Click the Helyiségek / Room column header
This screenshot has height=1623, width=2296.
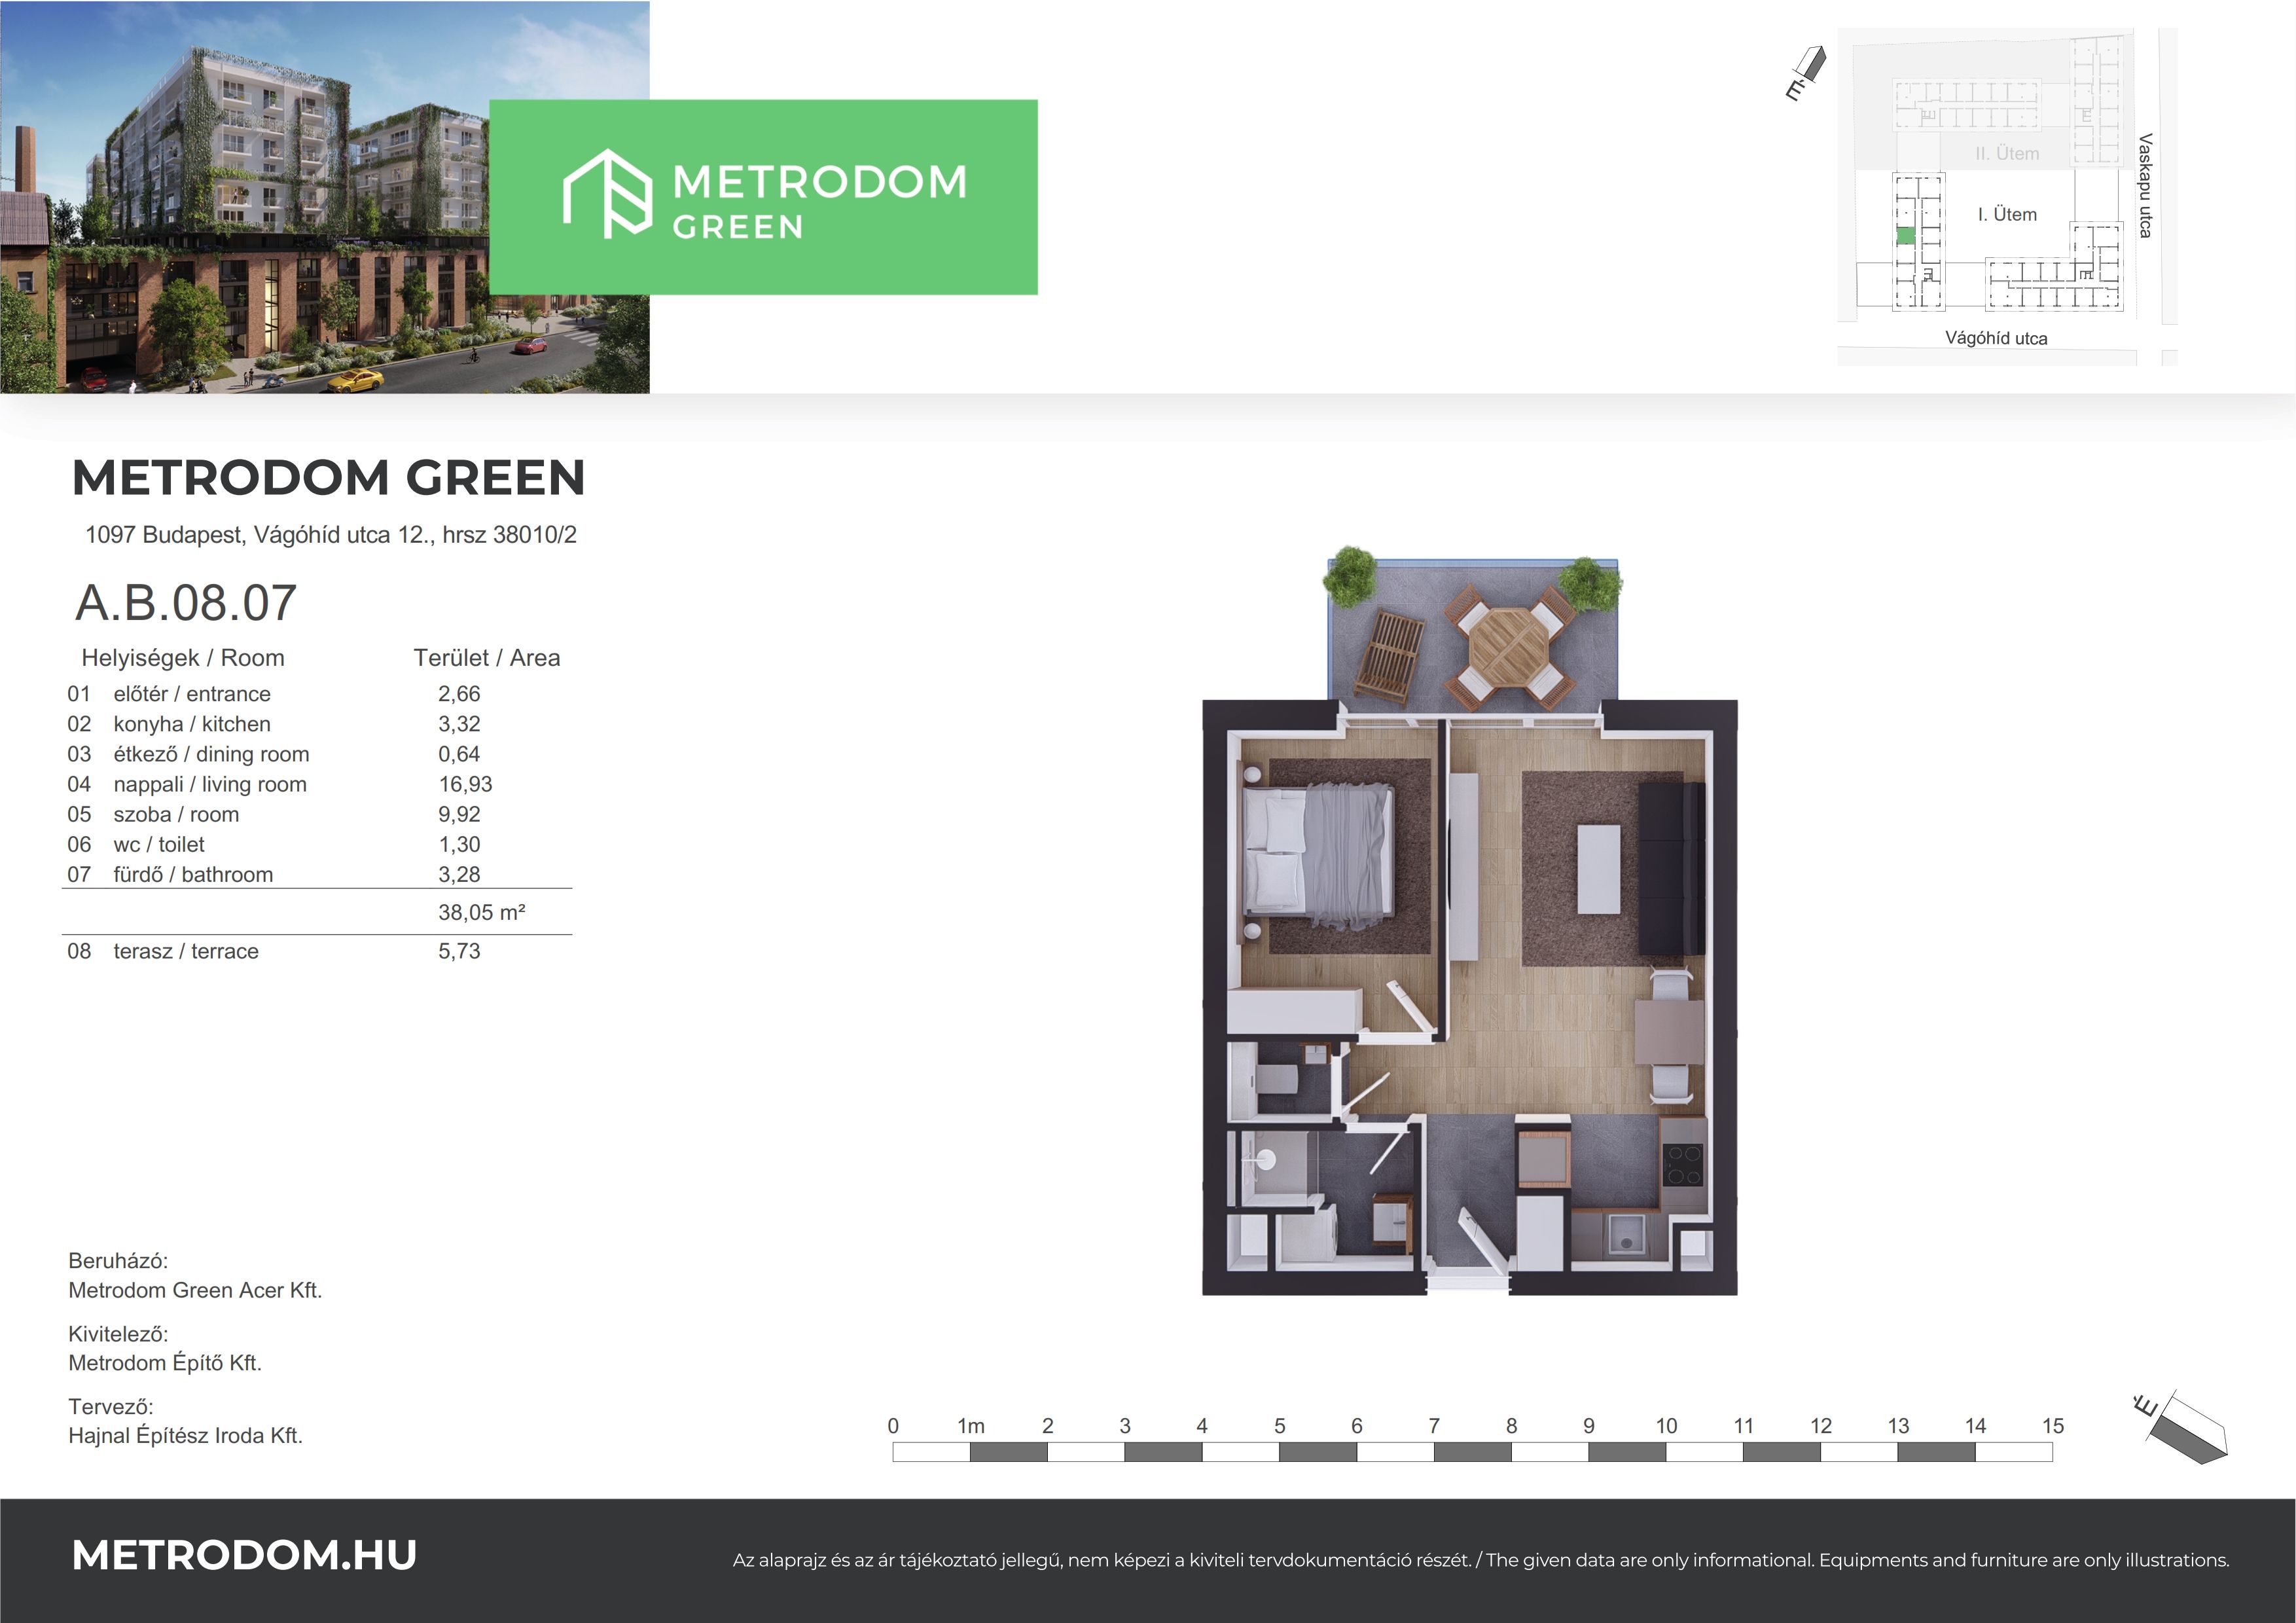pos(183,658)
